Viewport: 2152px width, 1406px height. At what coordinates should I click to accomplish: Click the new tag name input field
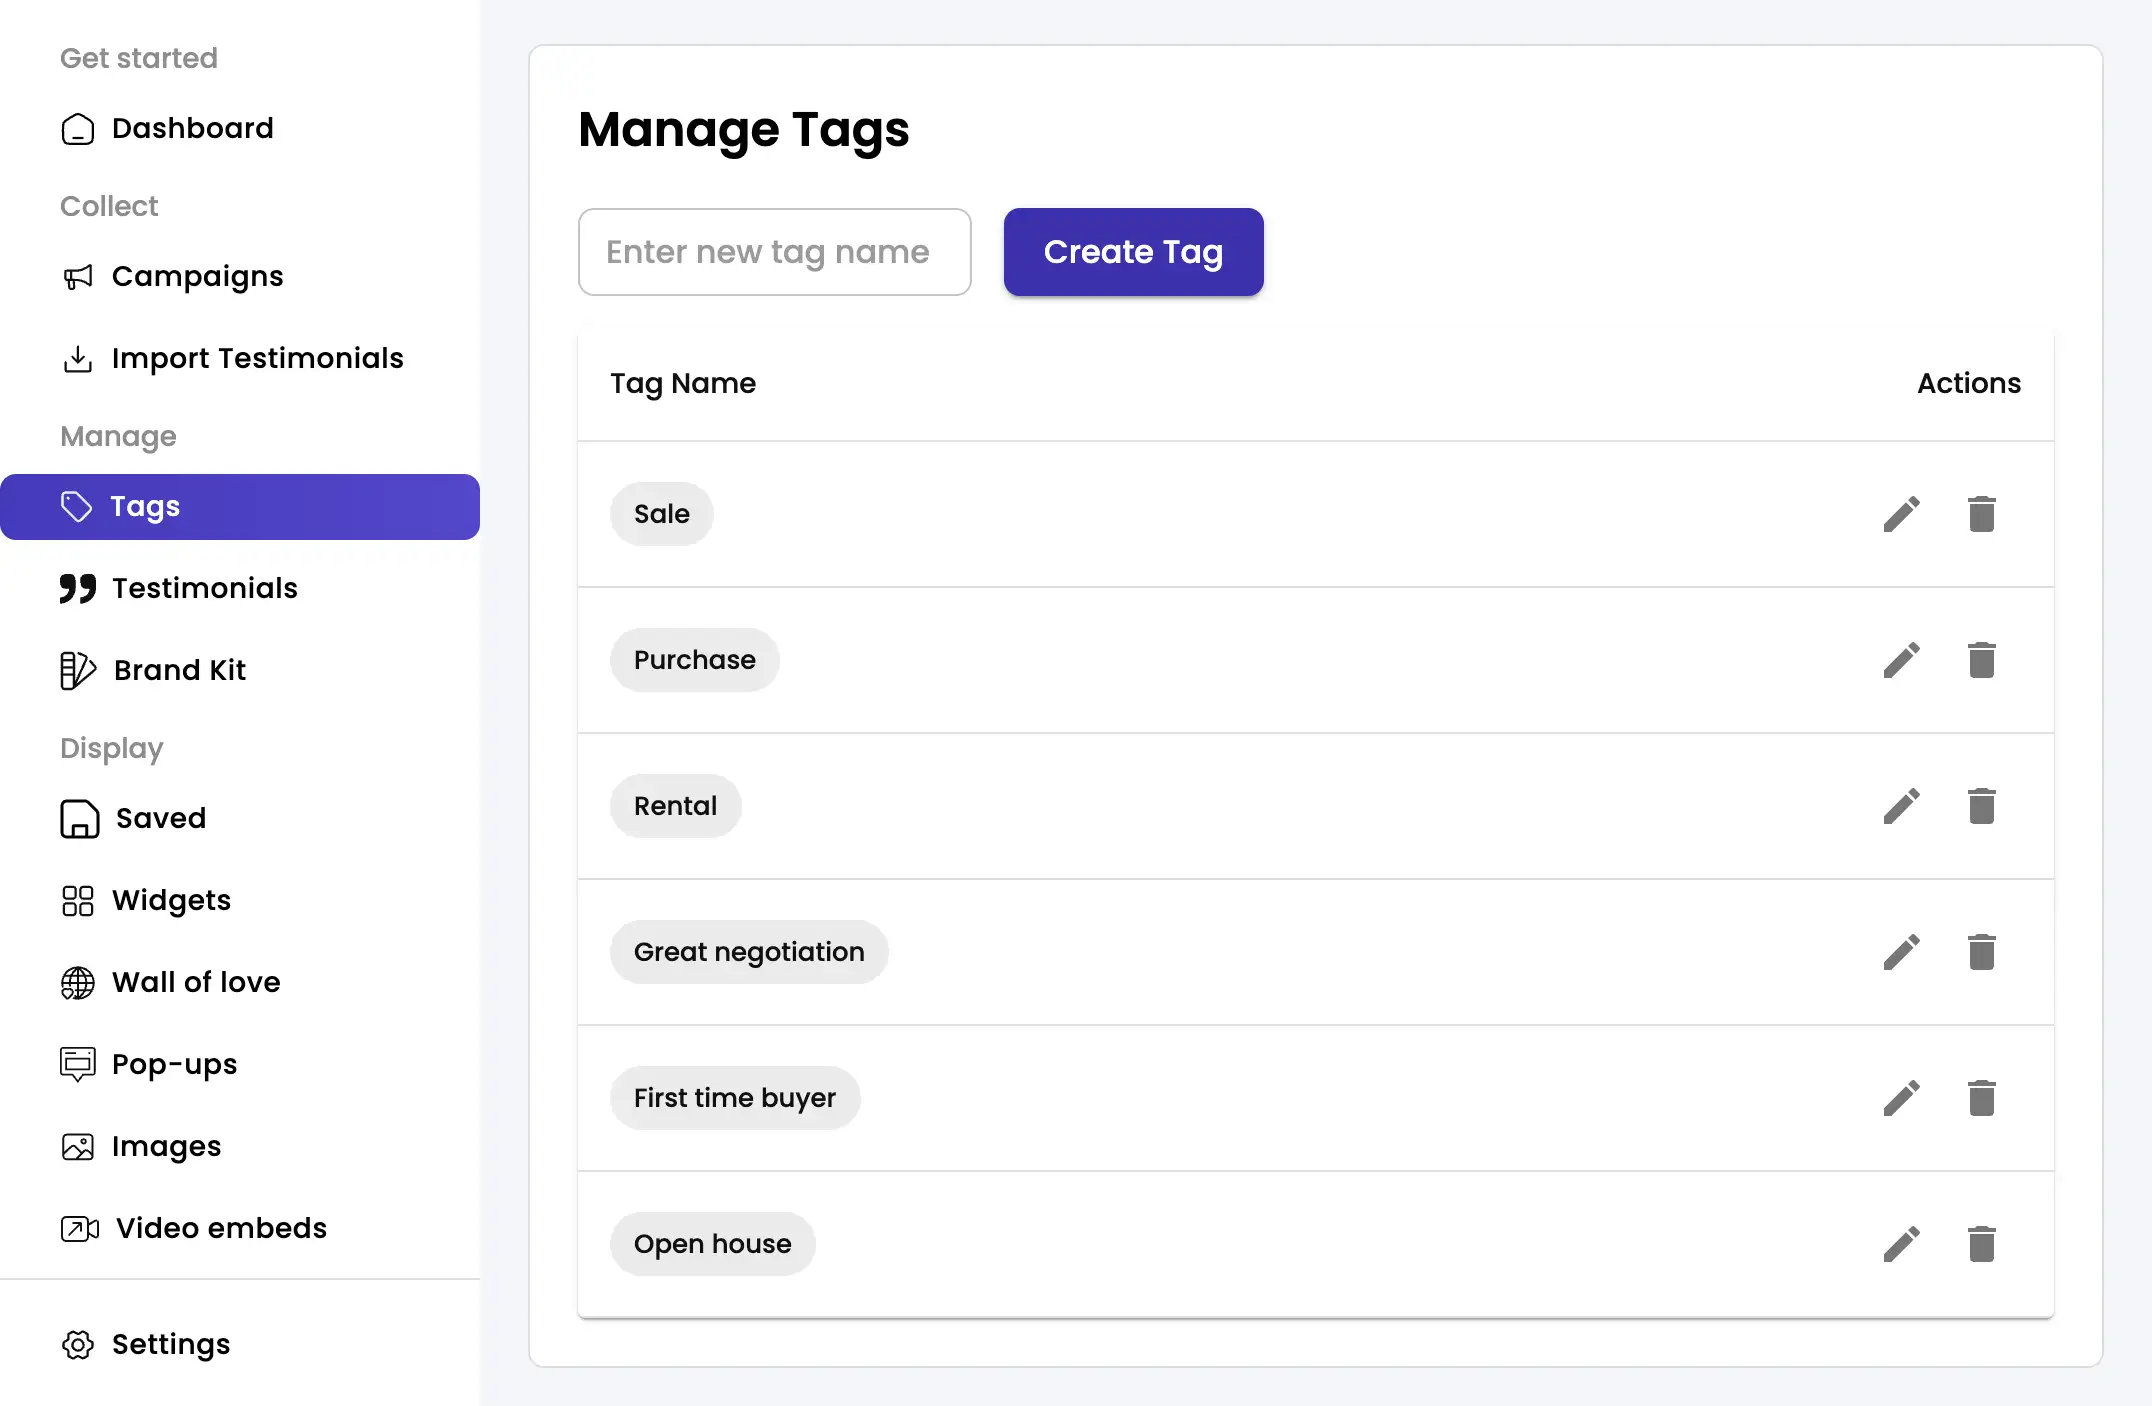775,252
